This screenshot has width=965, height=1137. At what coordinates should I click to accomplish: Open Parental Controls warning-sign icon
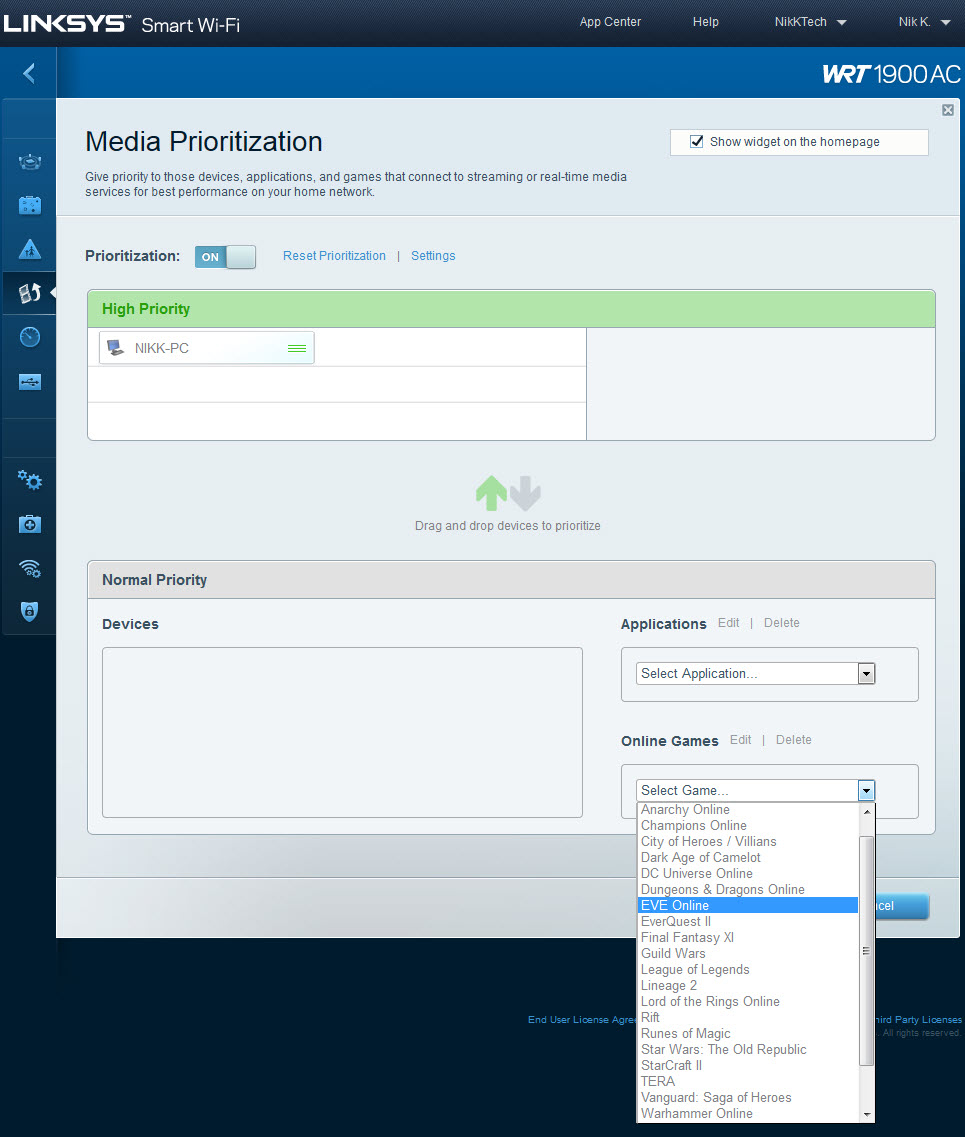(x=30, y=249)
